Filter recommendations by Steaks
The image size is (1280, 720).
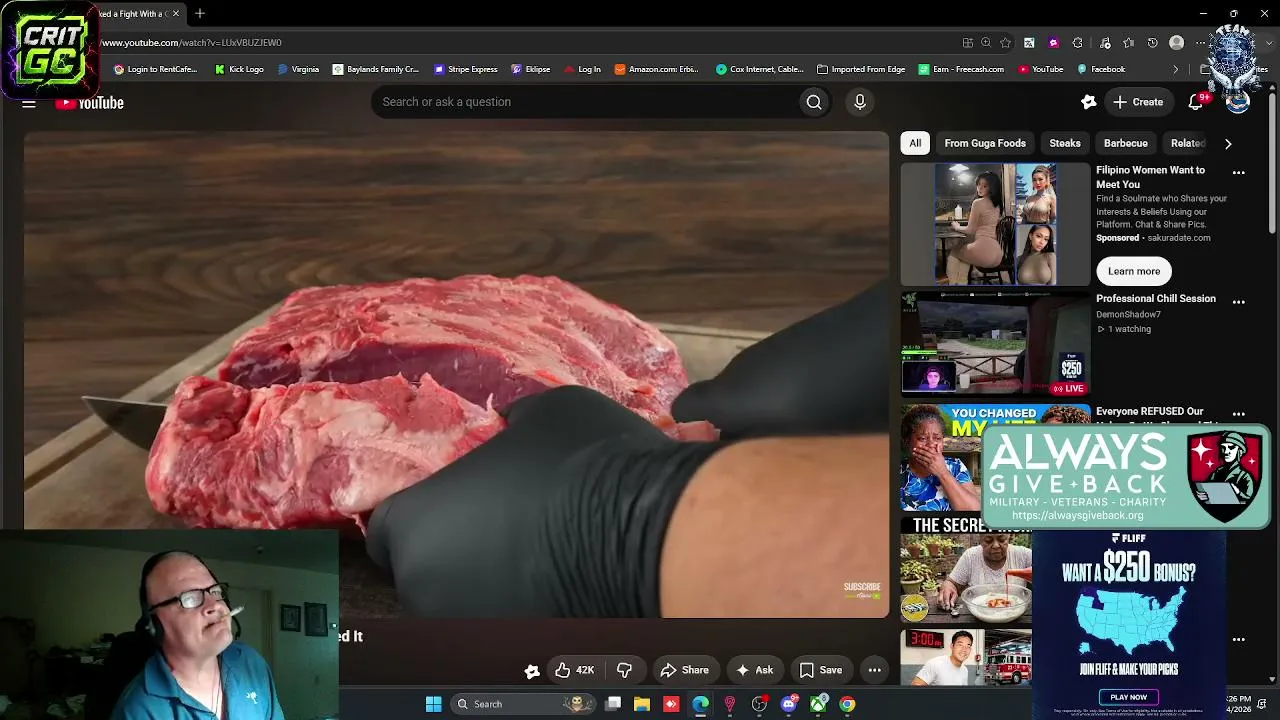point(1065,144)
